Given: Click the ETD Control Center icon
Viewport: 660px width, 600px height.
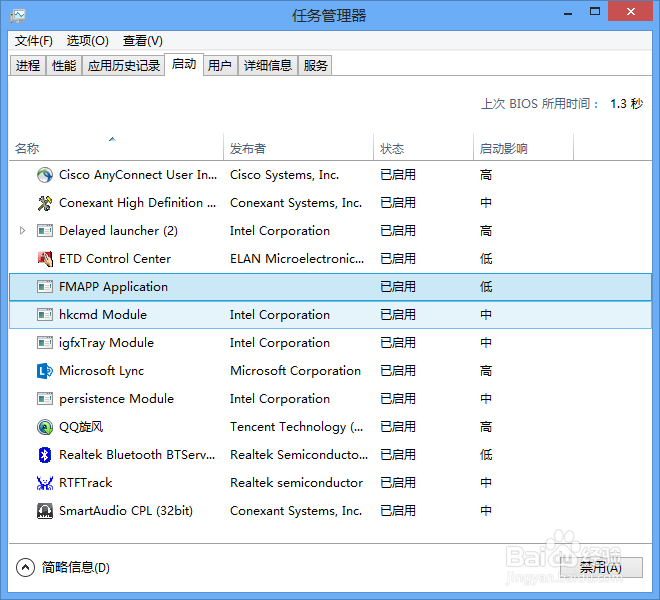Looking at the screenshot, I should pos(45,259).
